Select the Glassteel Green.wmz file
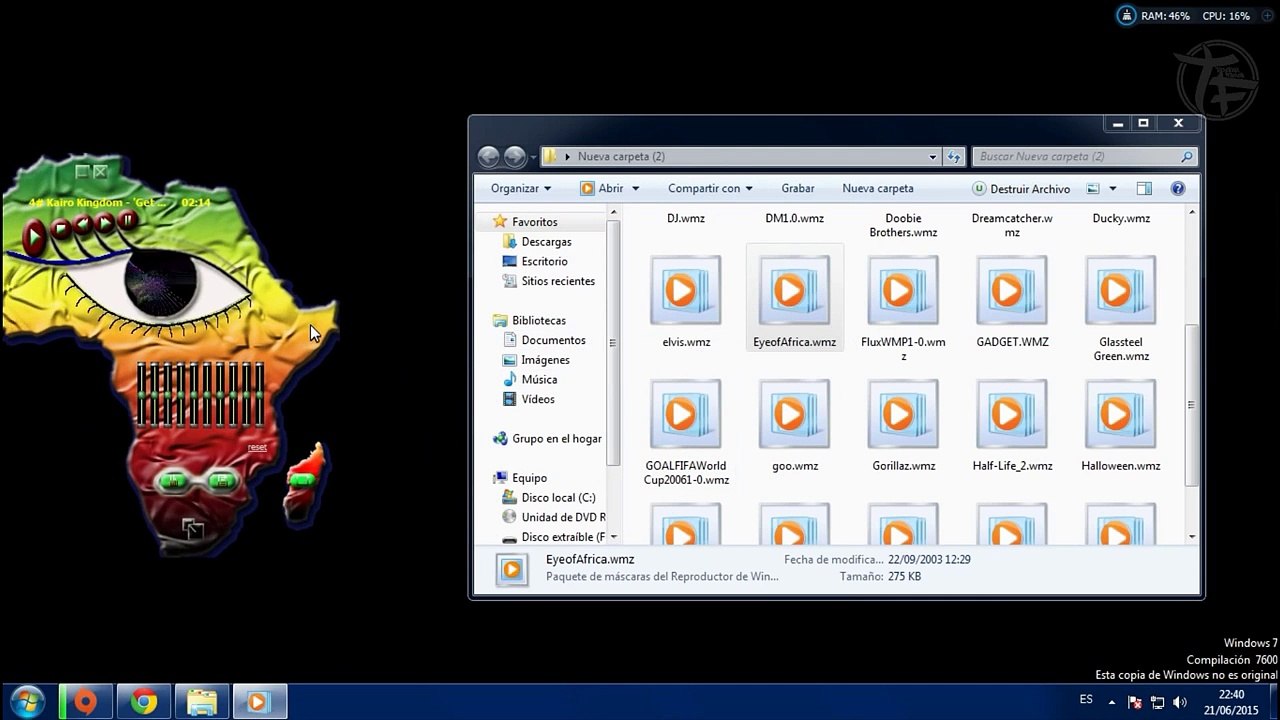1280x720 pixels. [1121, 309]
